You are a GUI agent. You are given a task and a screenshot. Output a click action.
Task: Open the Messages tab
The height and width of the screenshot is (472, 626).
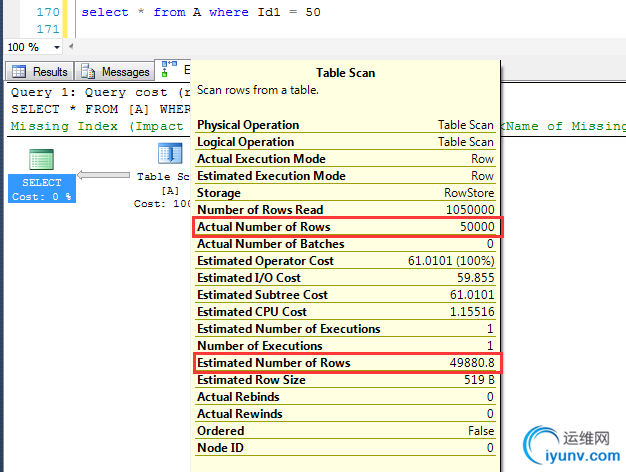click(x=115, y=72)
